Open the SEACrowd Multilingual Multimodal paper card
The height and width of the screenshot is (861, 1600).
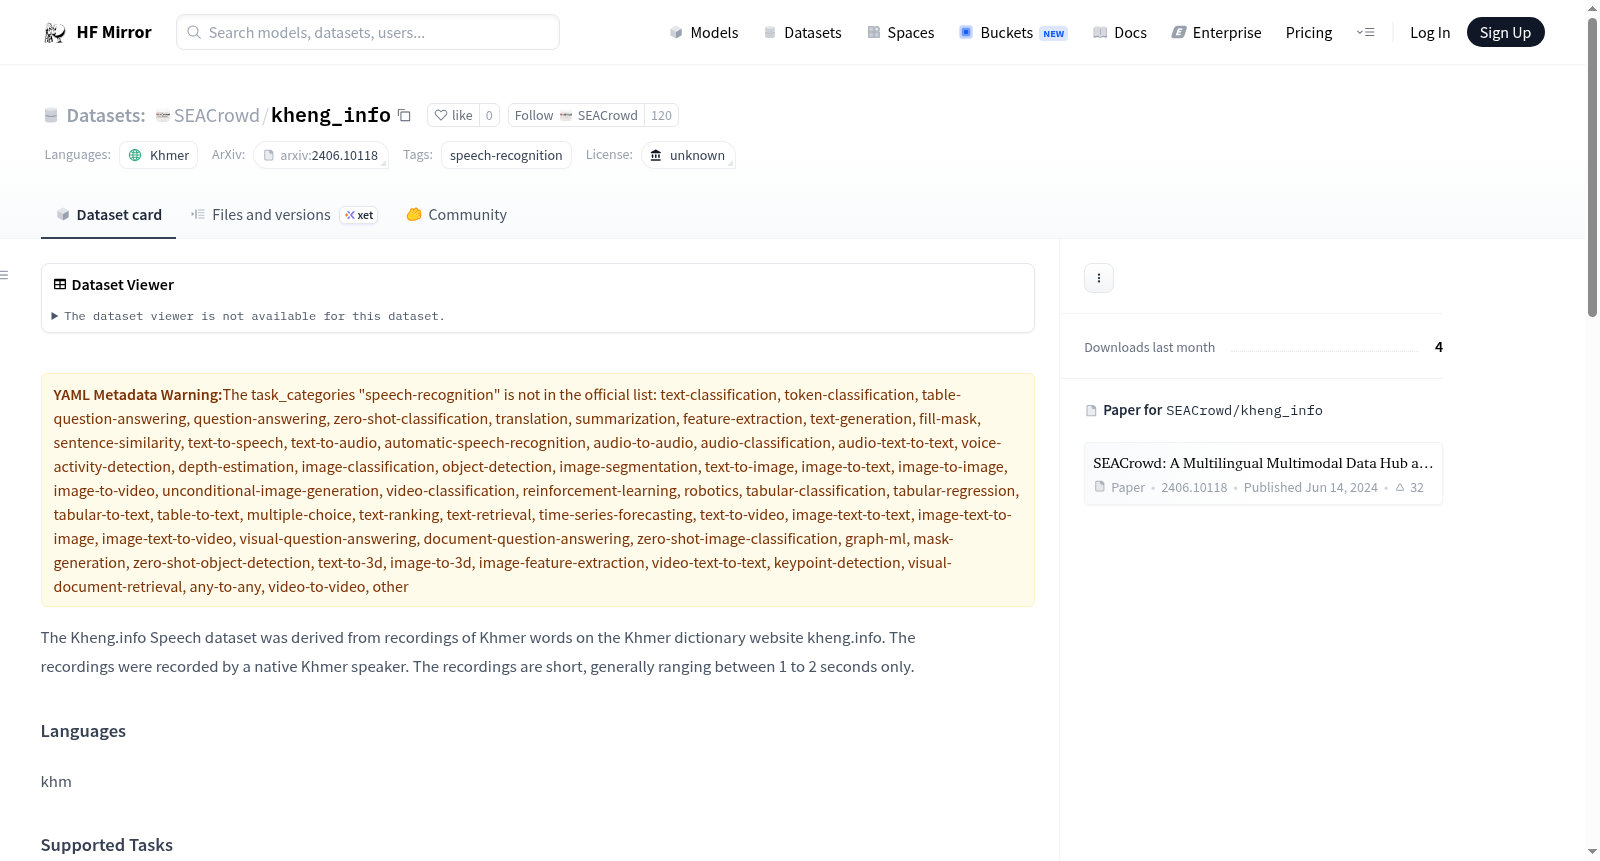pyautogui.click(x=1263, y=474)
